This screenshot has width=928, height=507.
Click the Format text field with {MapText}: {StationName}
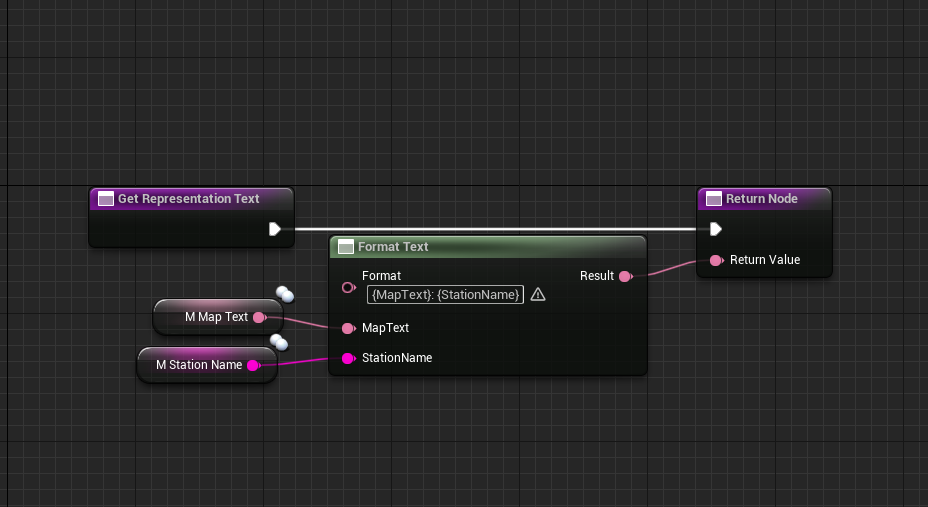pos(445,295)
